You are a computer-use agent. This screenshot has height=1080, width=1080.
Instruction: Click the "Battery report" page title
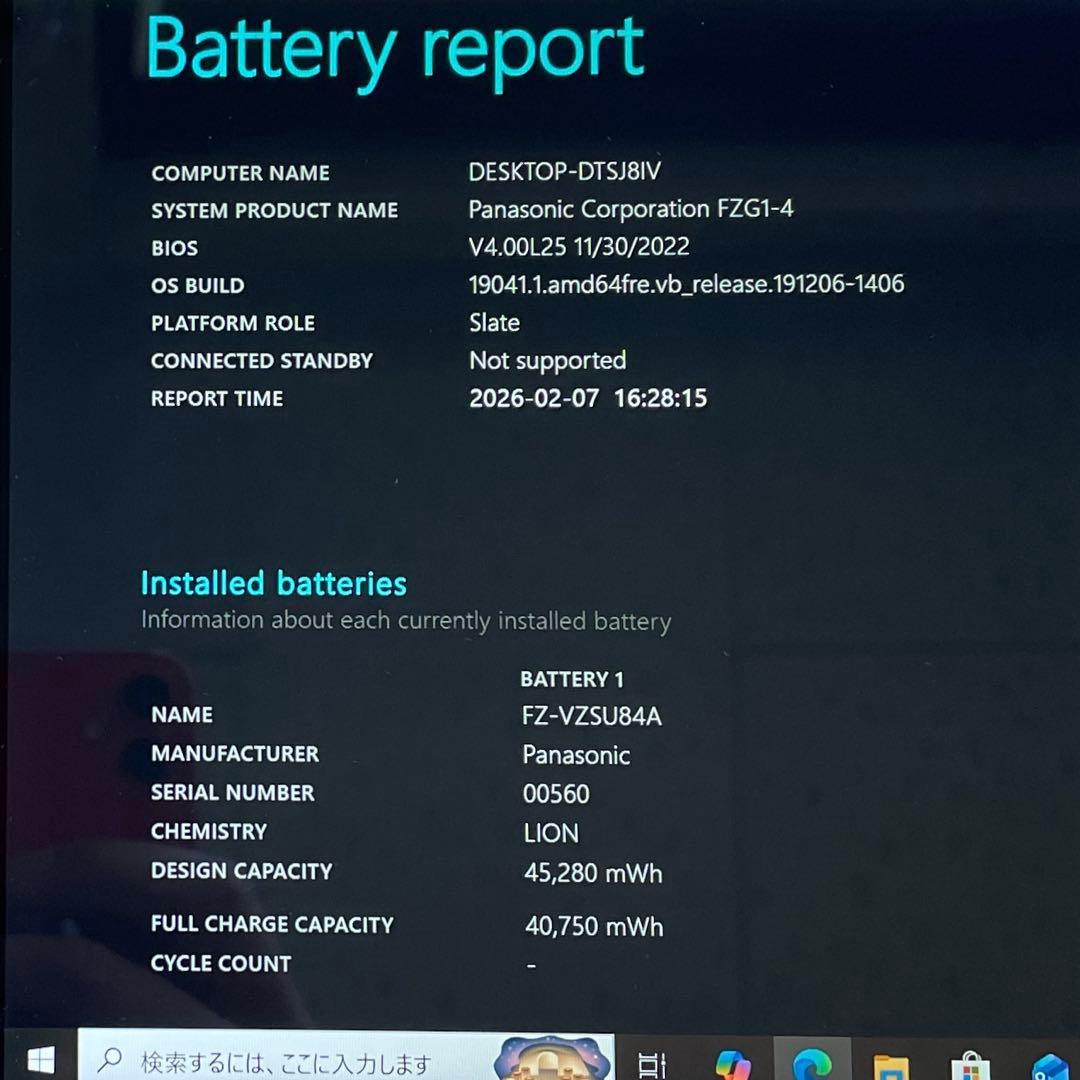(395, 50)
